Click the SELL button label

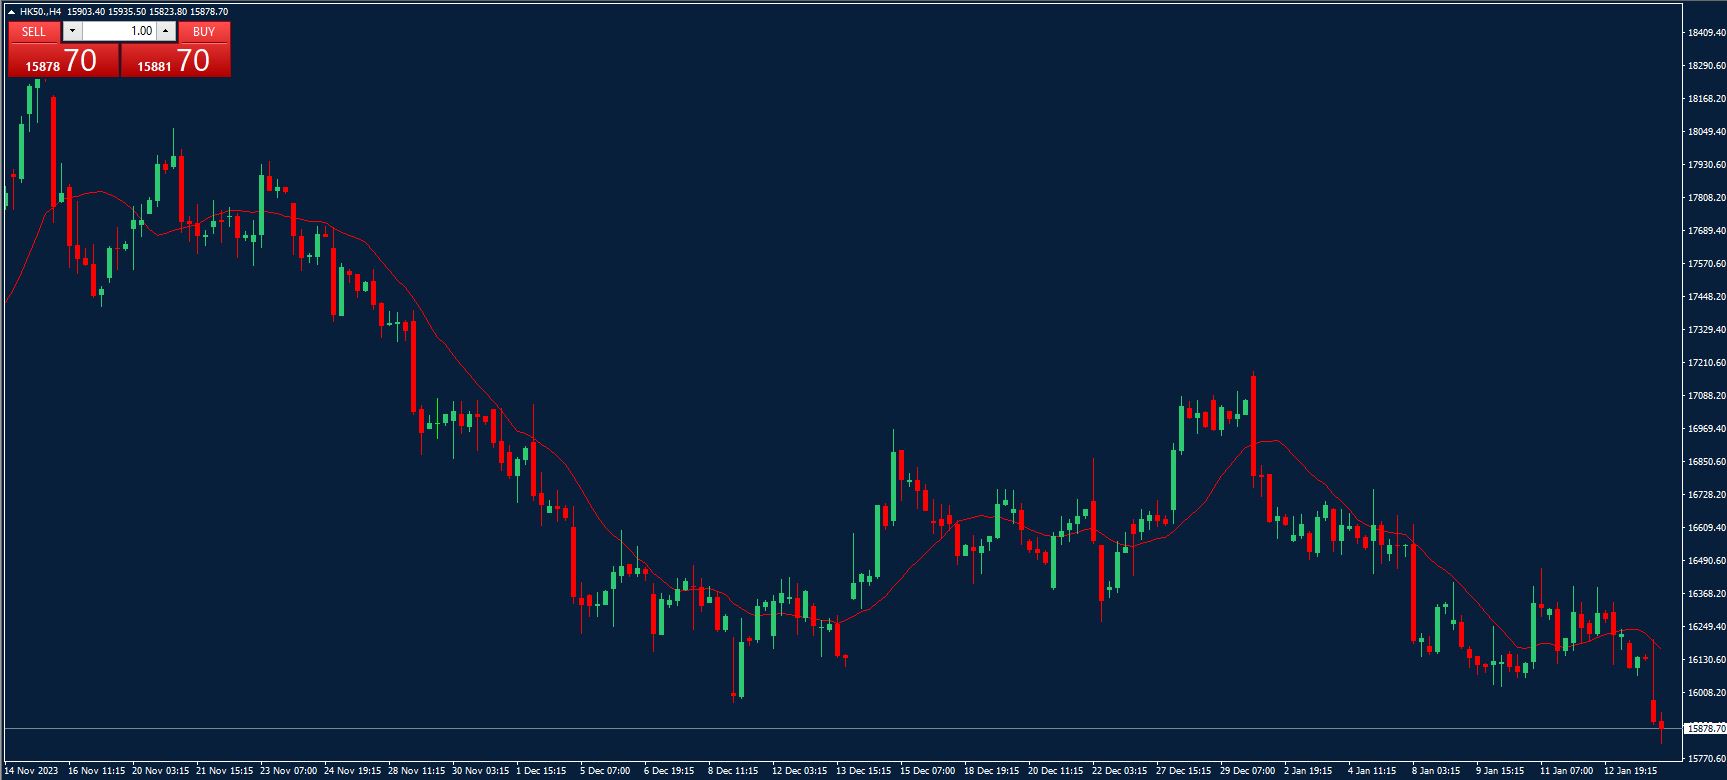pyautogui.click(x=34, y=32)
